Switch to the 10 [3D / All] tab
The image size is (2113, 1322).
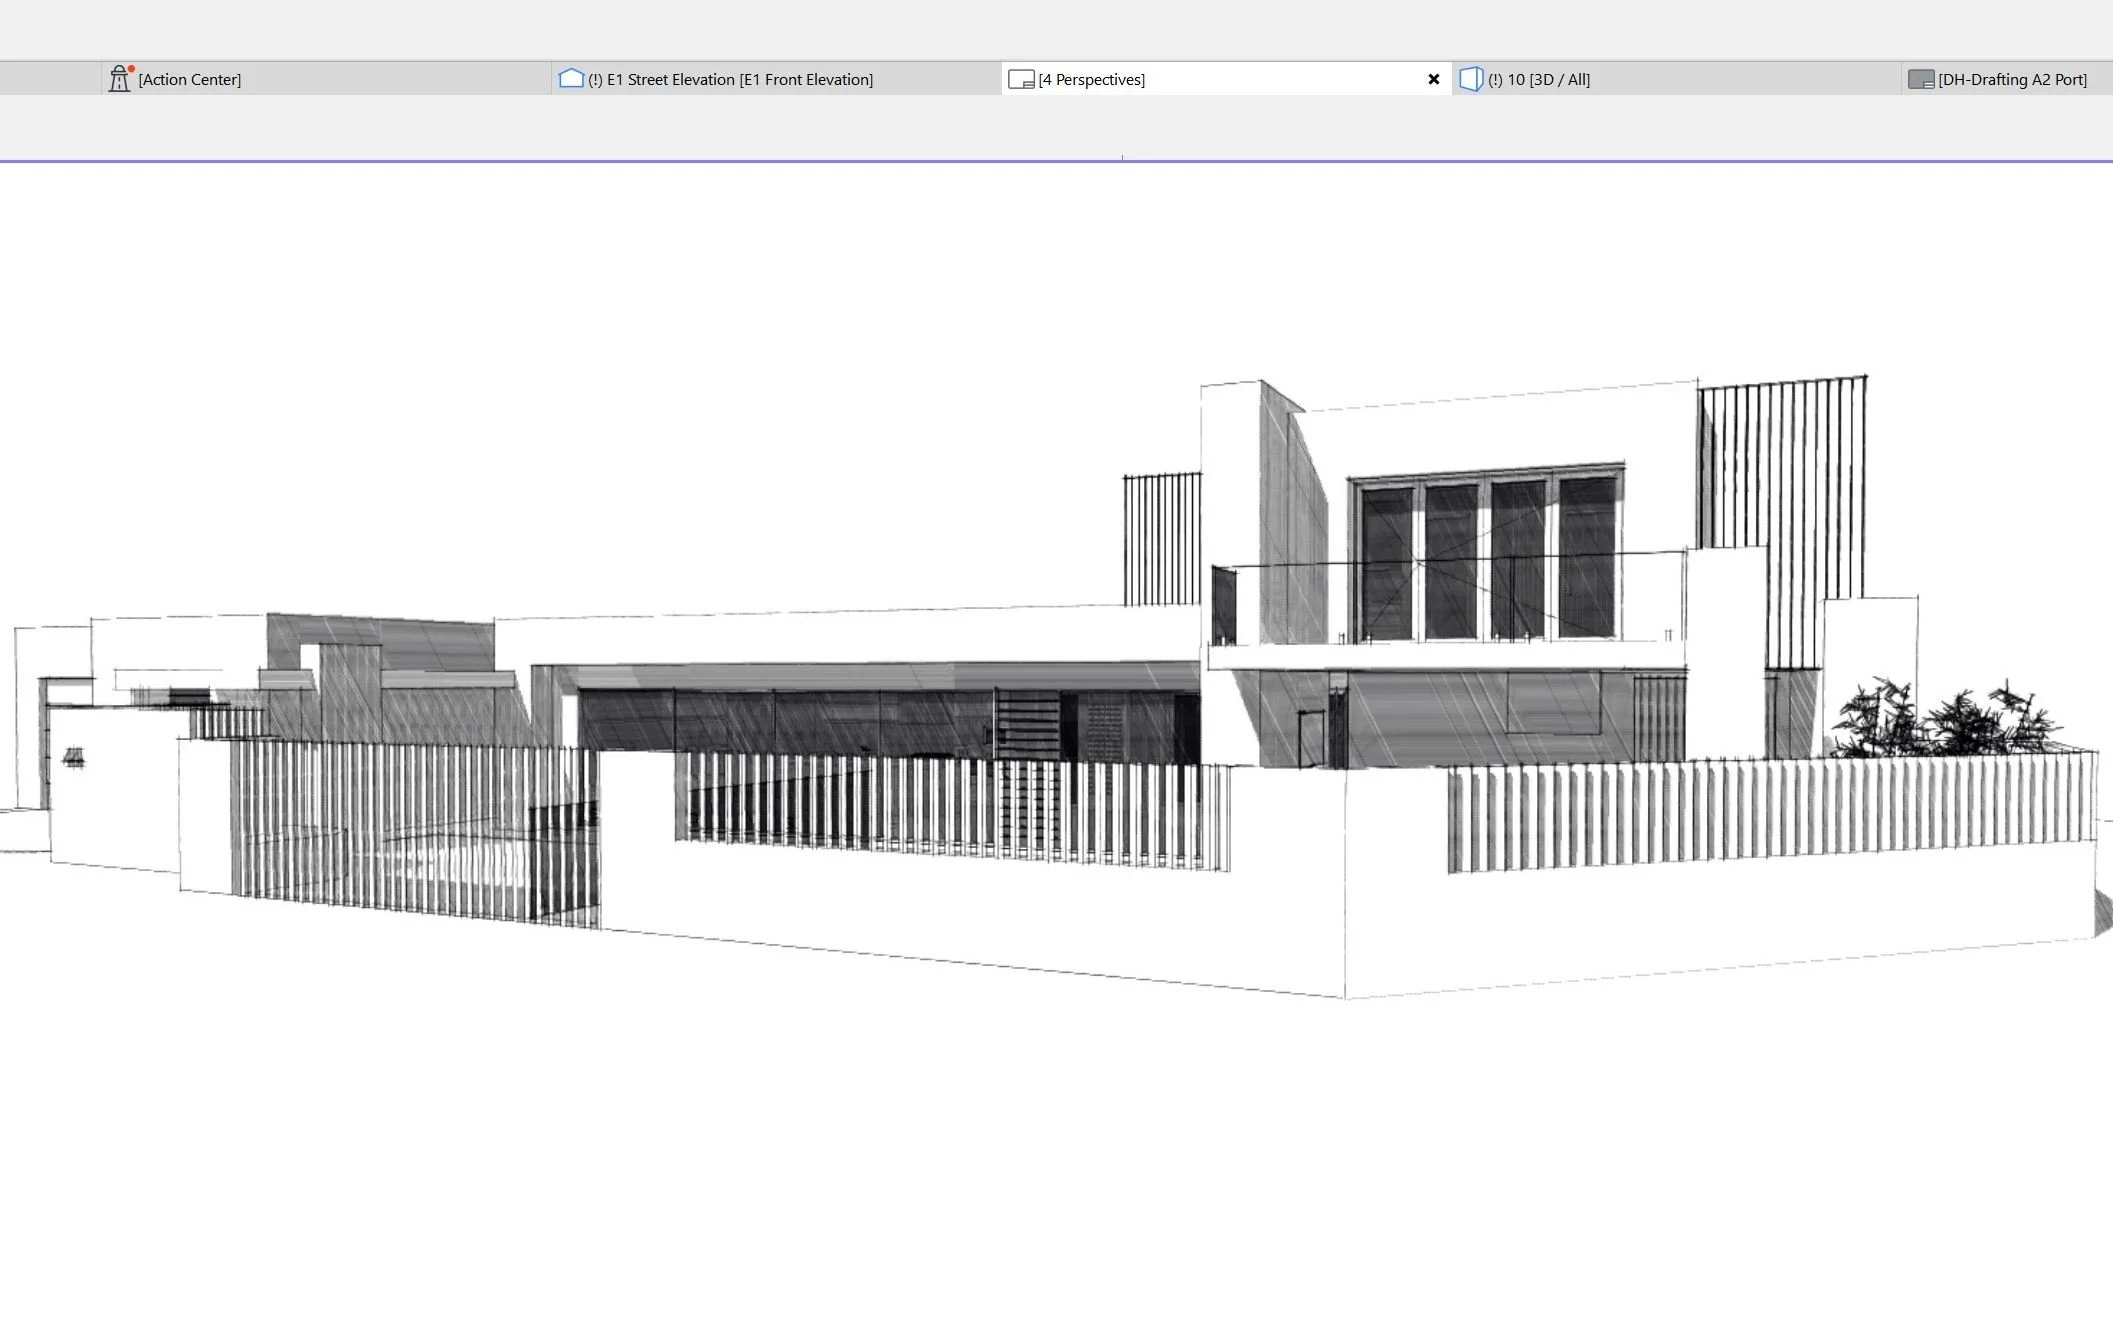tap(1538, 79)
